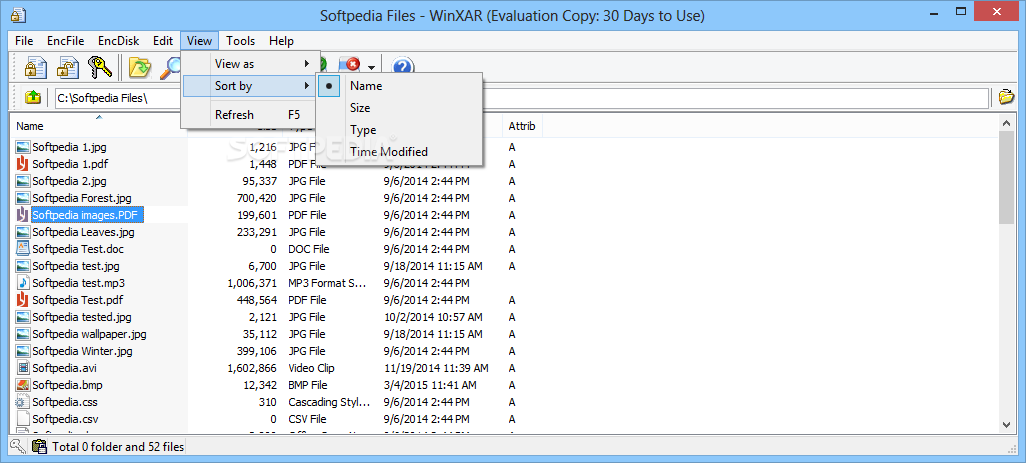Click the image icon of Softpedia Forest.jpg
The image size is (1026, 463).
point(23,198)
